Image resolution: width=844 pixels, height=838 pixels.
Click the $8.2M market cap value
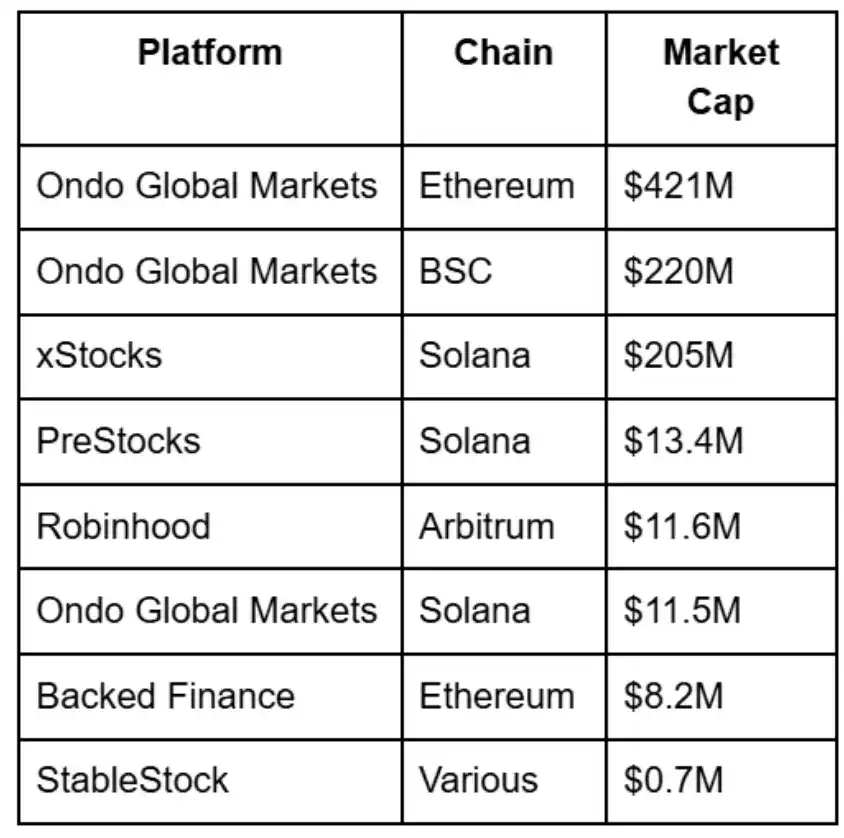[x=673, y=696]
